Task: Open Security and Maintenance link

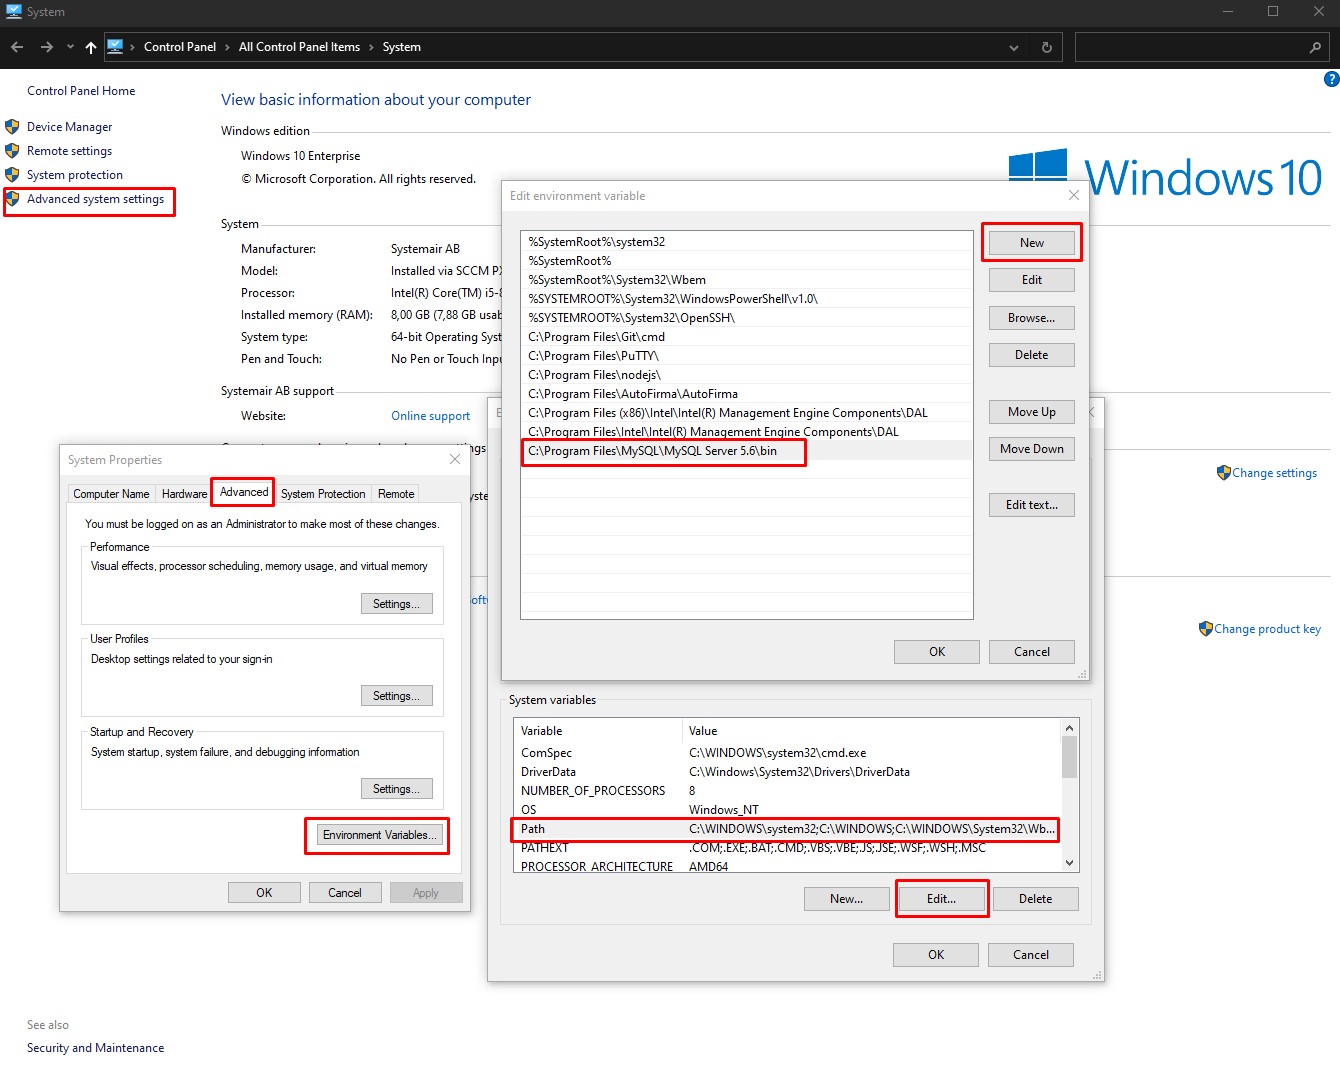Action: click(95, 1048)
